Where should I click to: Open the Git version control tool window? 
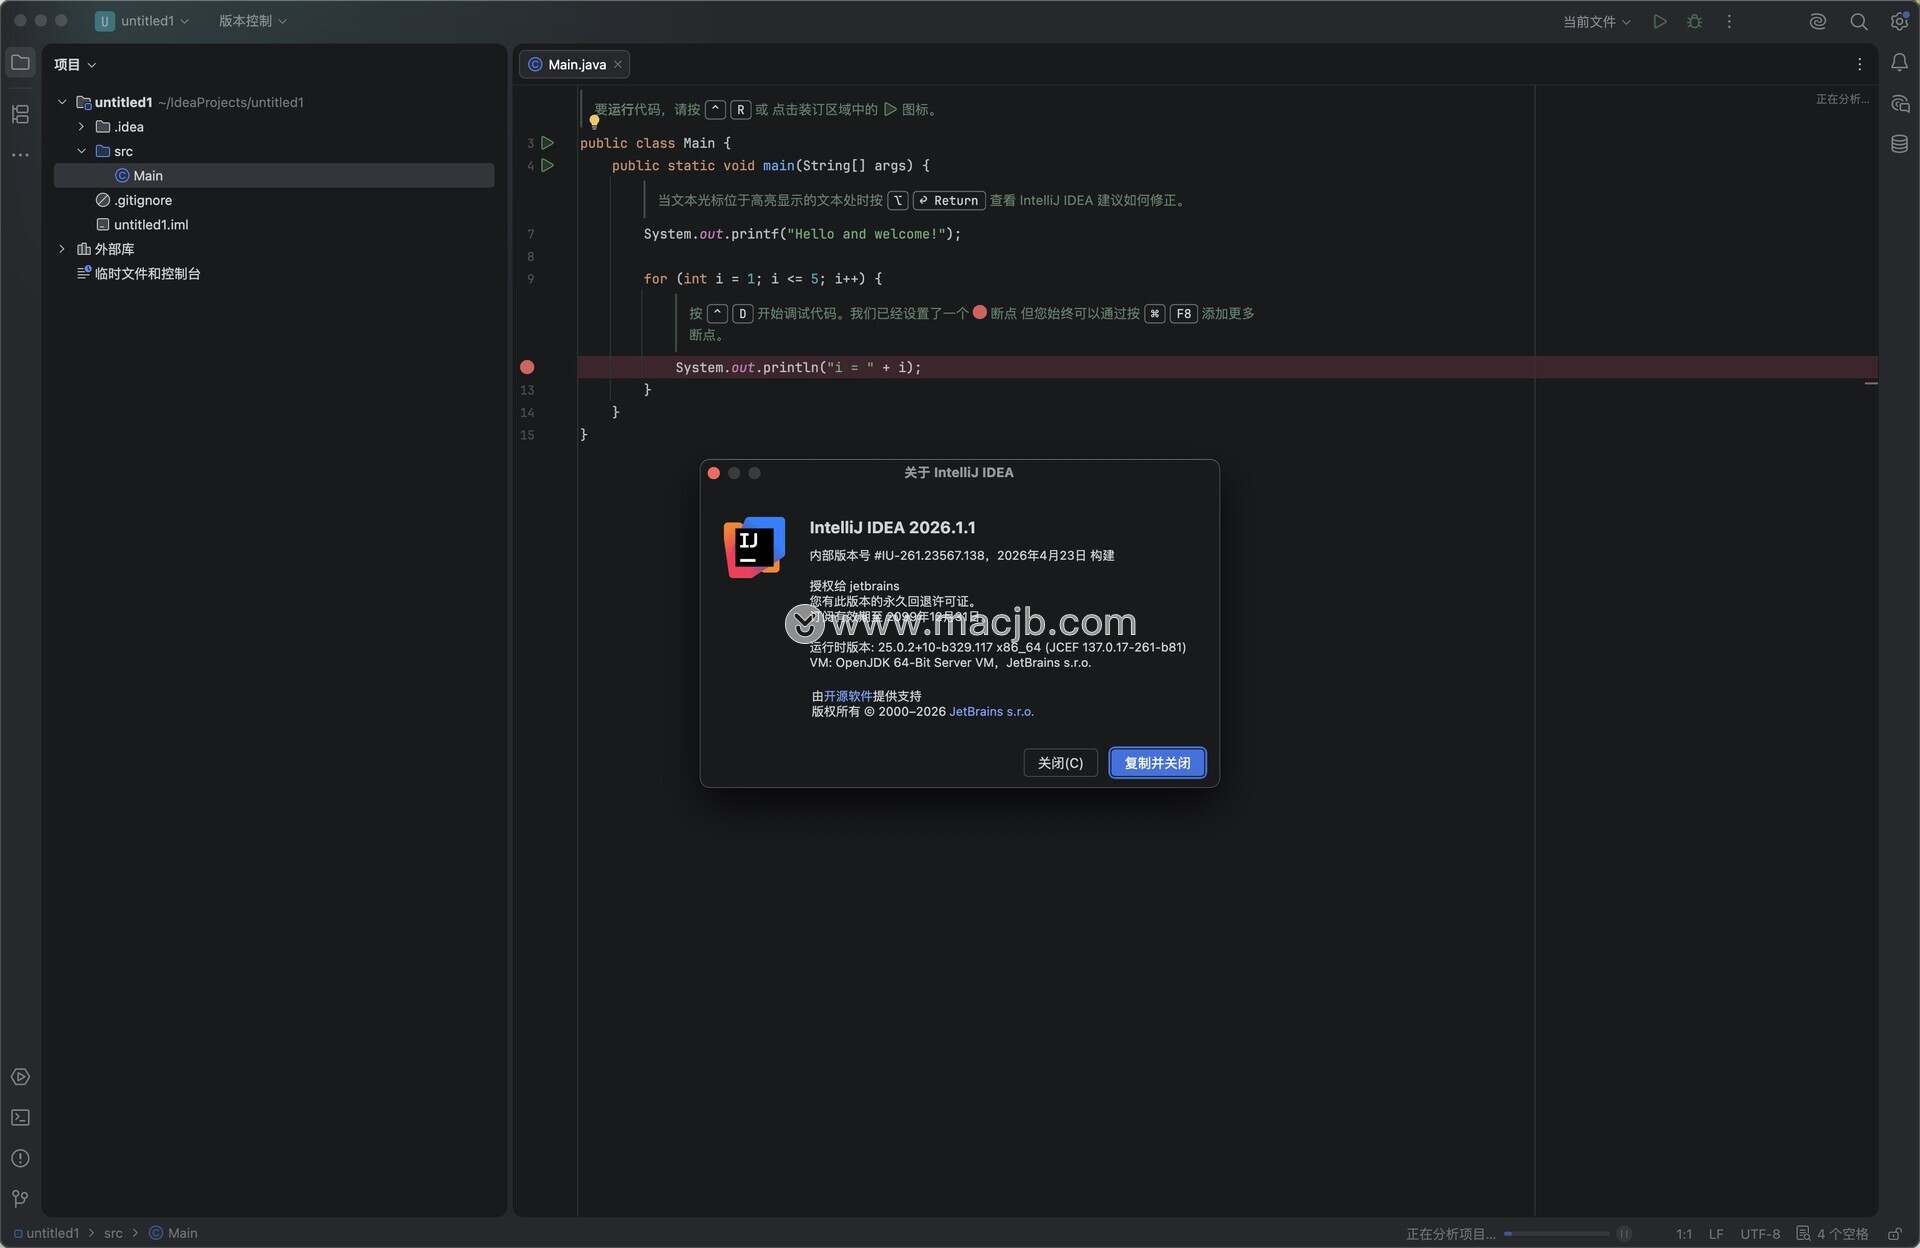[x=20, y=1198]
